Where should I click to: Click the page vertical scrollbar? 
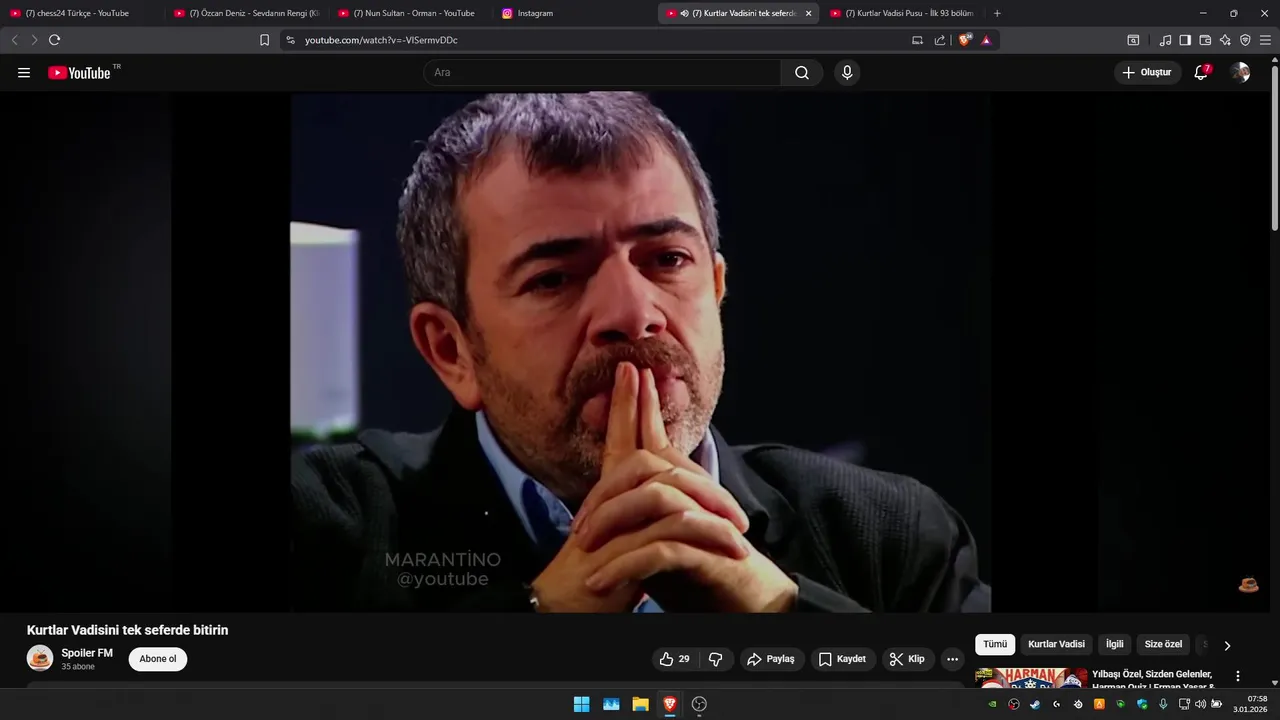click(x=1274, y=148)
